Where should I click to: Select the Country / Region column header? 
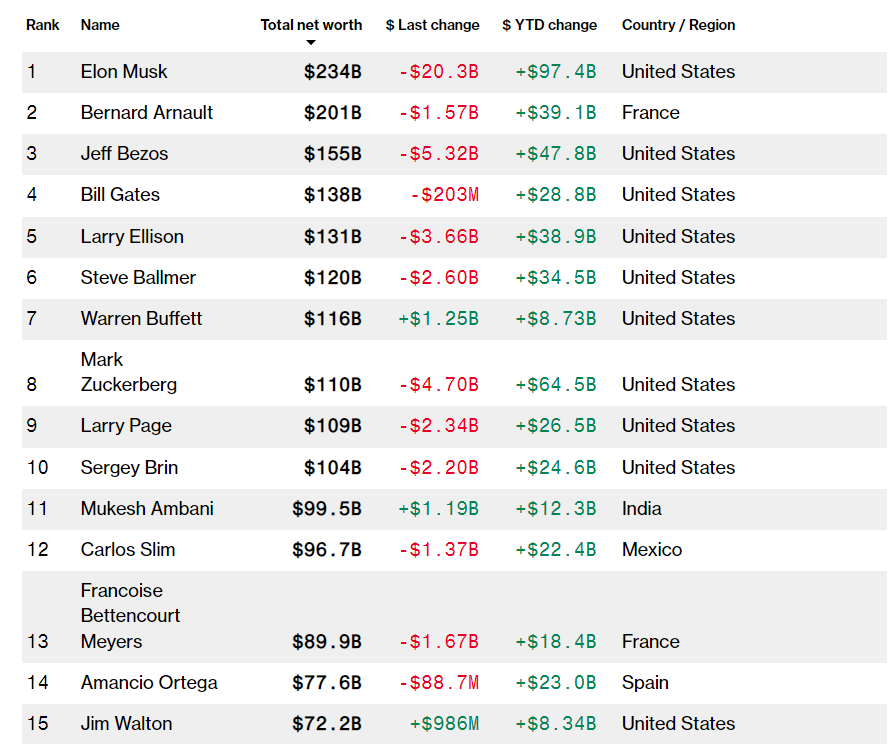678,25
